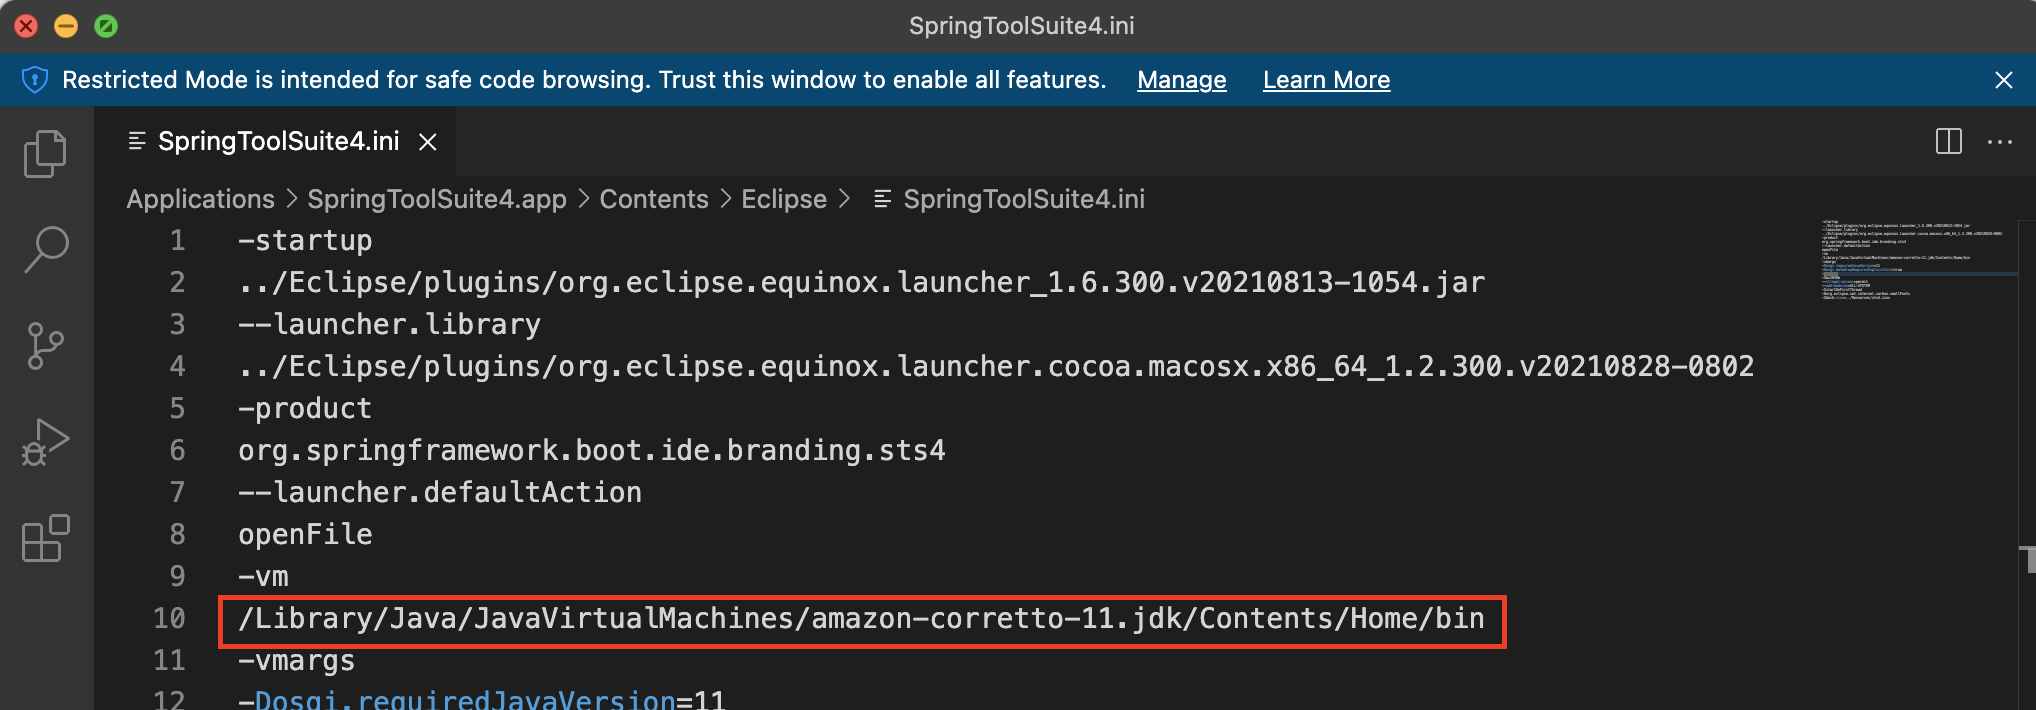Viewport: 2036px width, 710px height.
Task: Click line number 1 in gutter
Action: [x=177, y=241]
